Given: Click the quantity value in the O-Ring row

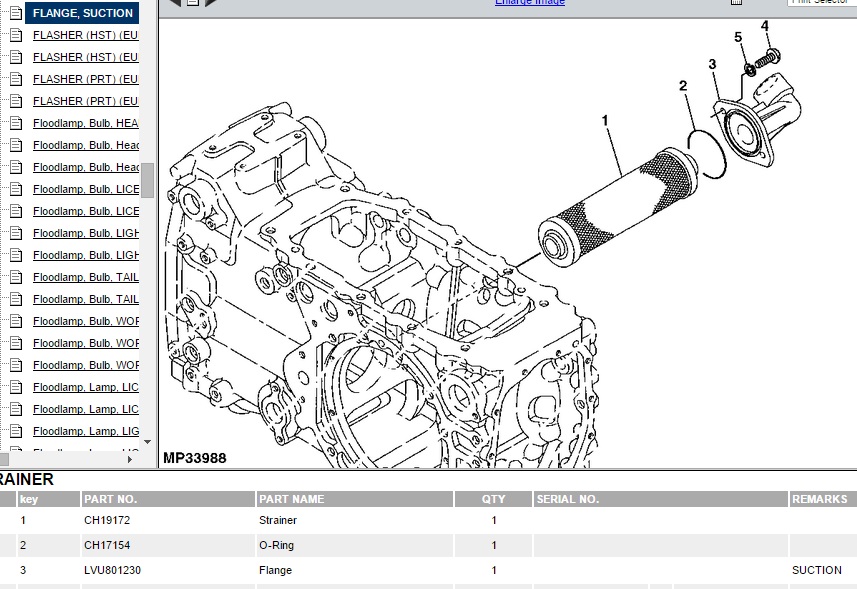Looking at the screenshot, I should pyautogui.click(x=494, y=545).
